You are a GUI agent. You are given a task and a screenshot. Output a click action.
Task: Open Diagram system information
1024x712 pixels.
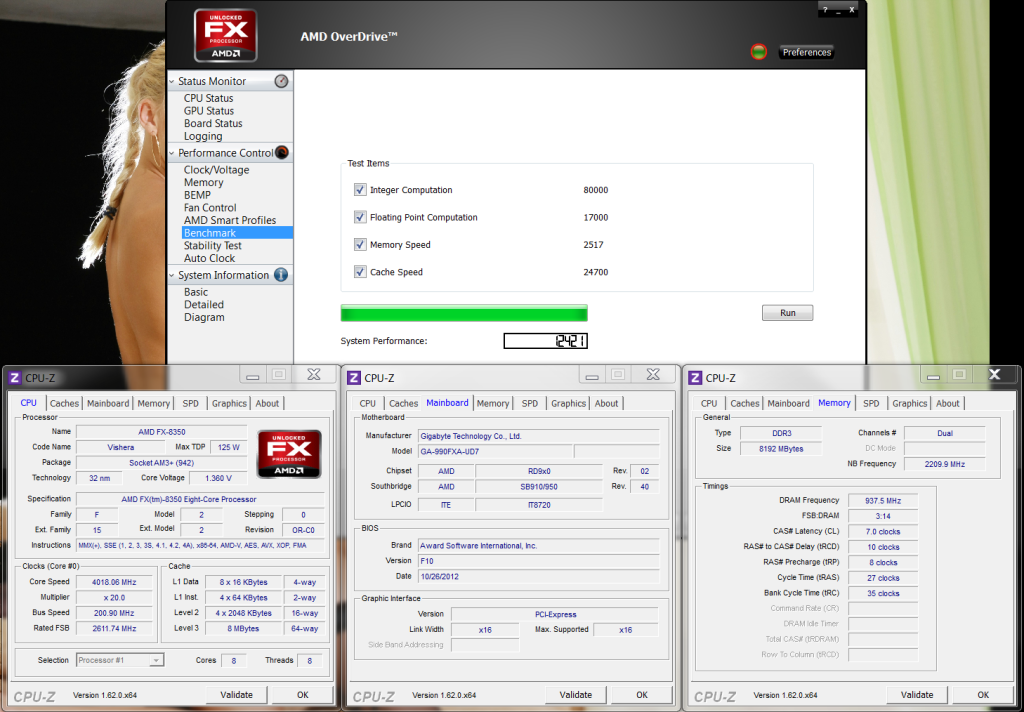pyautogui.click(x=204, y=317)
